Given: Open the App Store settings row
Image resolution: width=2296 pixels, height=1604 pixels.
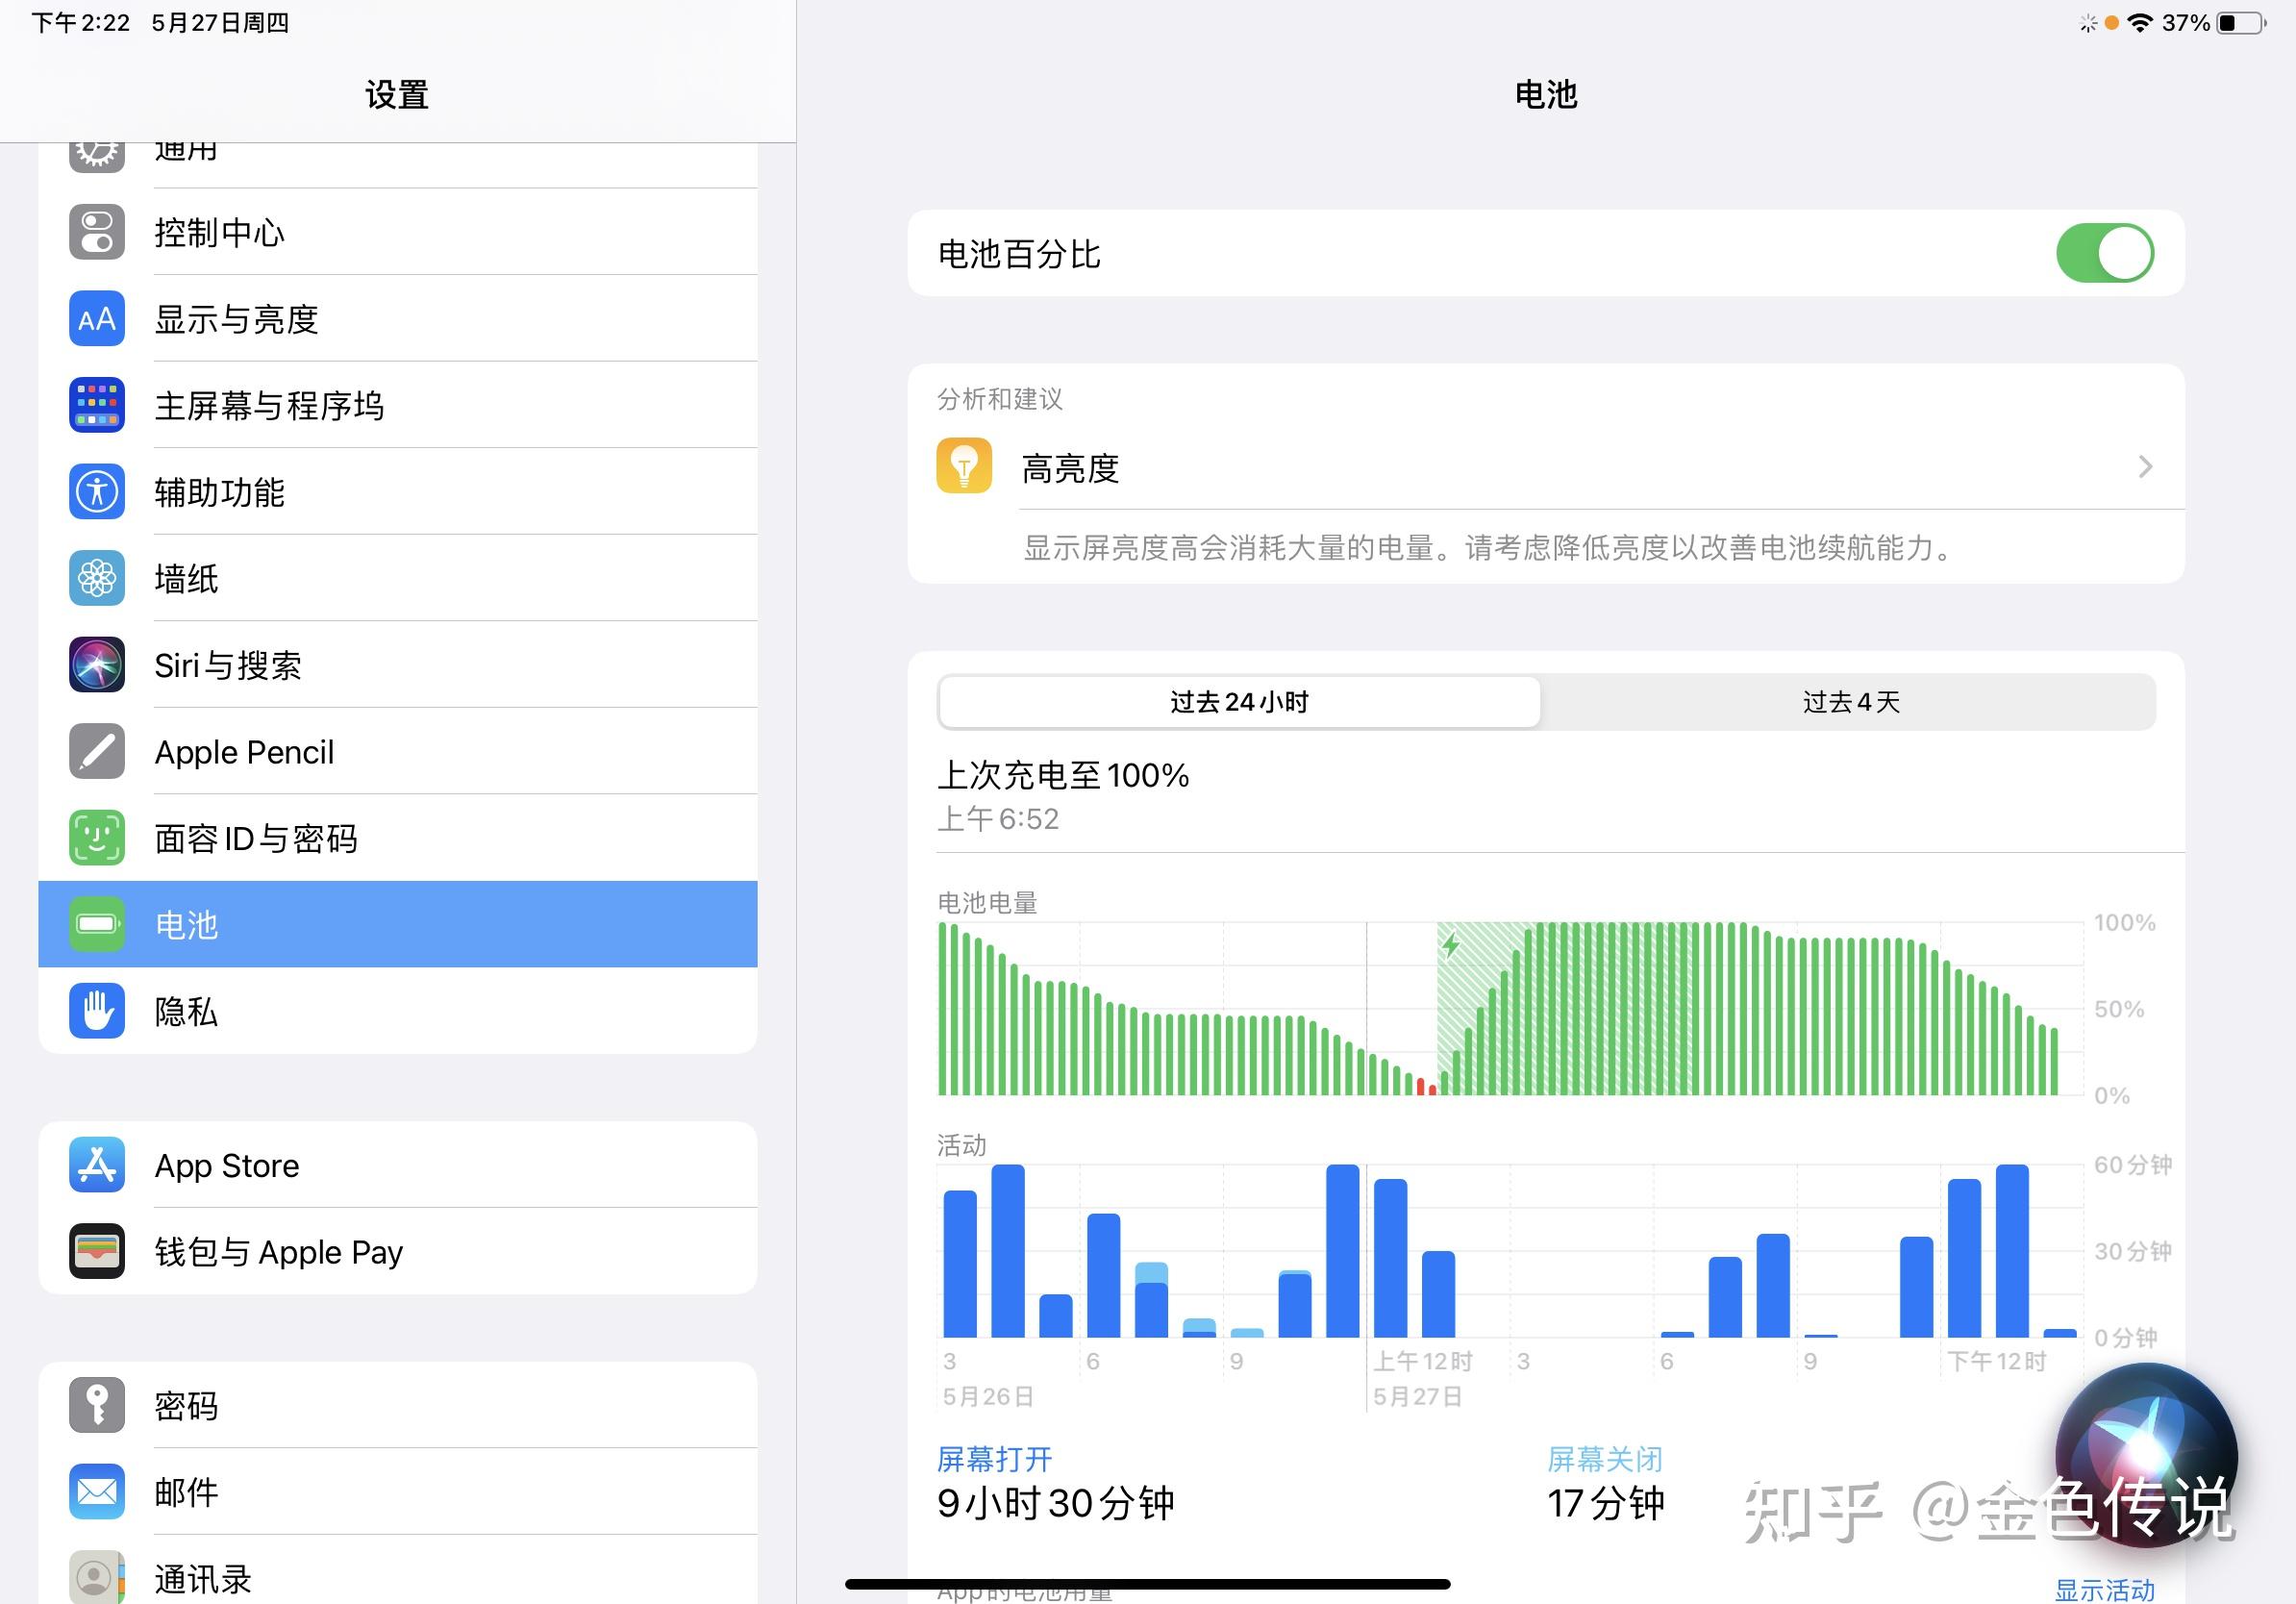Looking at the screenshot, I should [x=398, y=1165].
